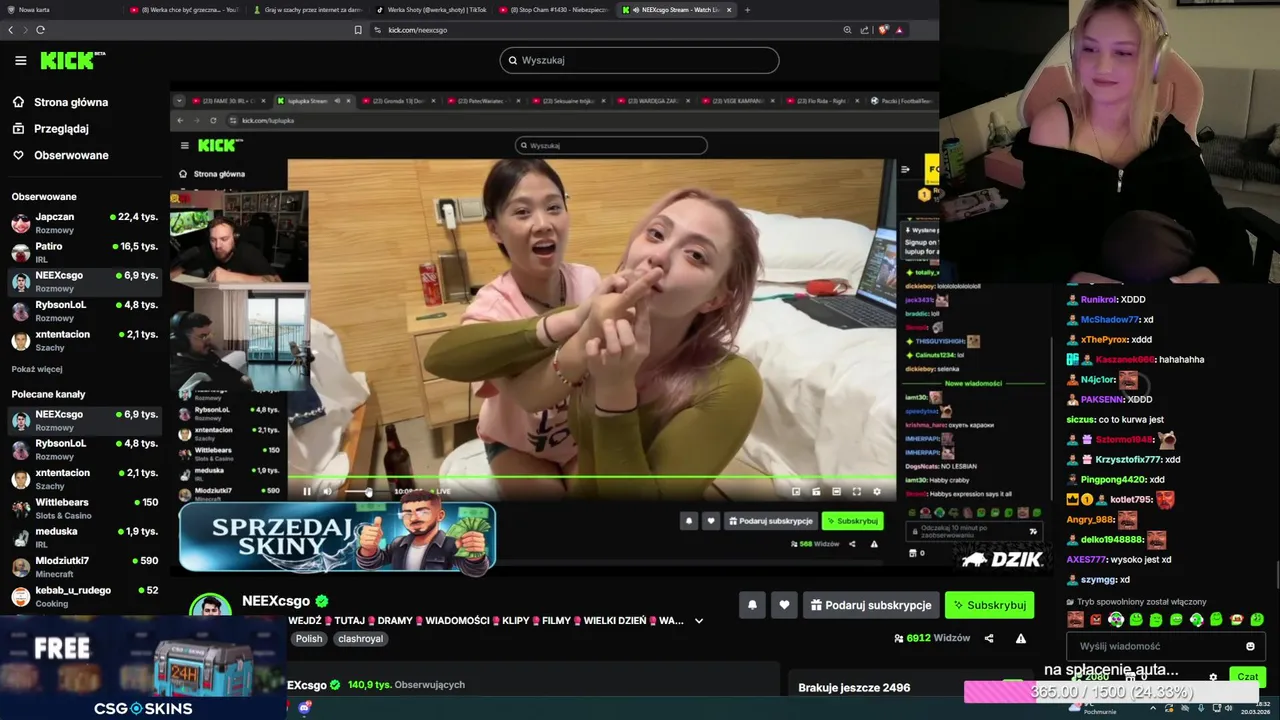
Task: Share the NEEXcsgo stream
Action: (x=989, y=638)
